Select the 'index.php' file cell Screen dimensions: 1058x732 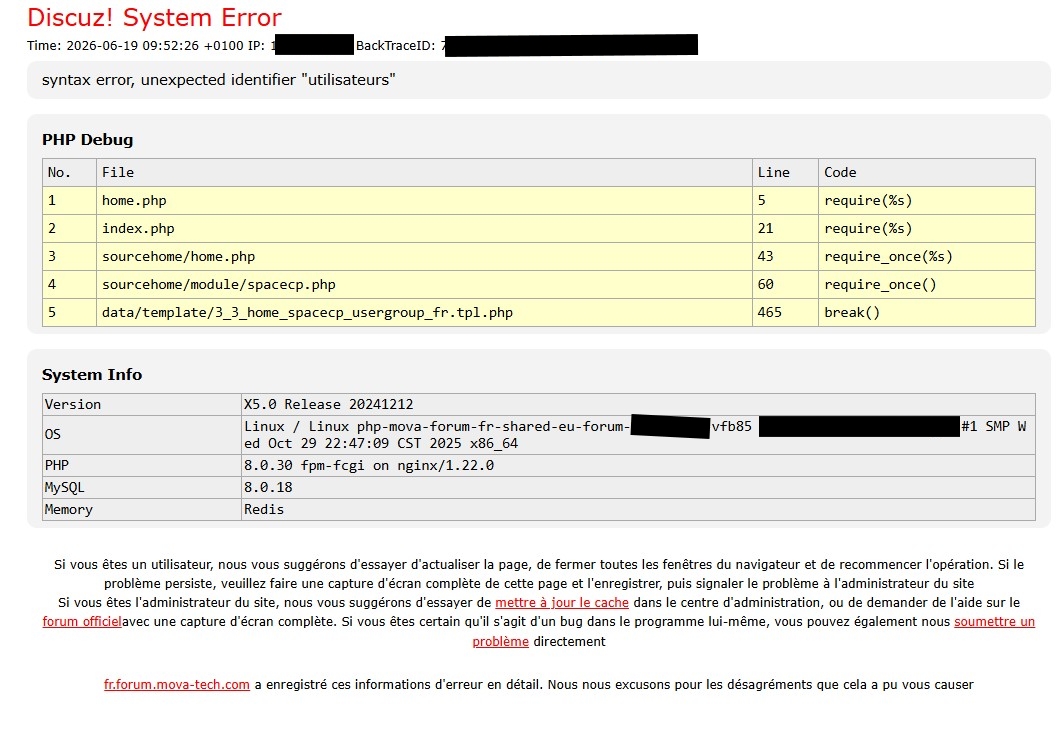pos(424,229)
